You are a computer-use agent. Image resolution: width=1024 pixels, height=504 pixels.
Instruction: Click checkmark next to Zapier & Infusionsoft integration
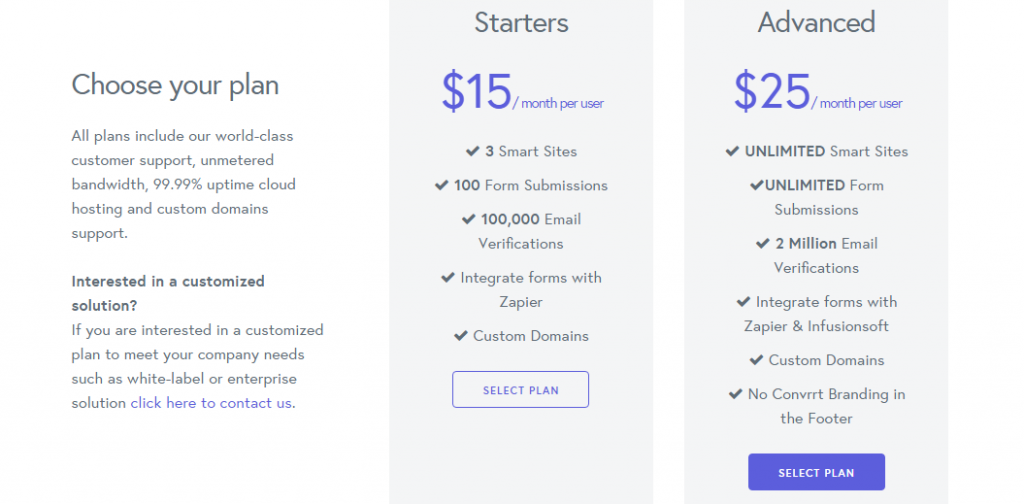[743, 302]
